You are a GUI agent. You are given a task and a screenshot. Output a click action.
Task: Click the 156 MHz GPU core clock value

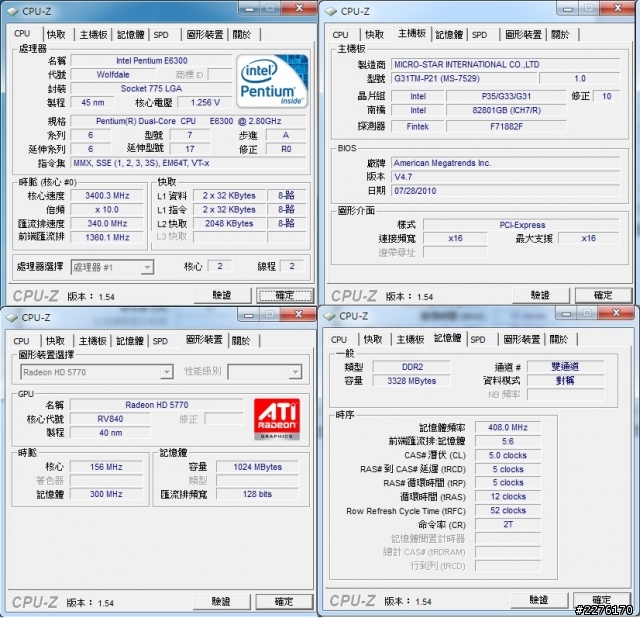click(x=106, y=467)
